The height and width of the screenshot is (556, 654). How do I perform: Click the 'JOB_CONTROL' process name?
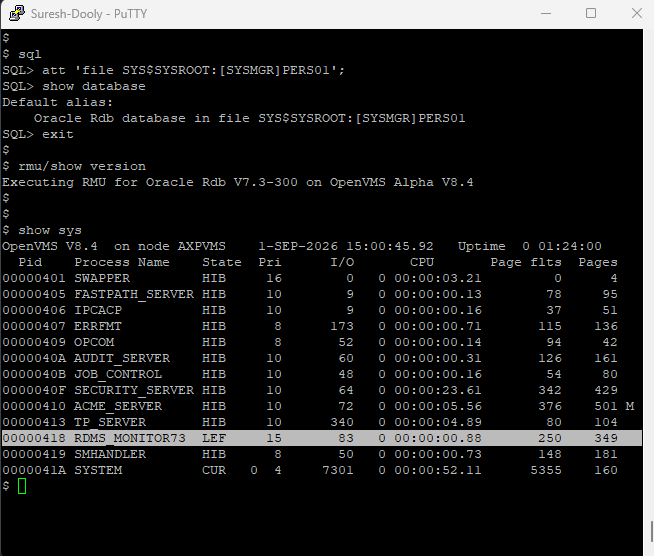[118, 374]
